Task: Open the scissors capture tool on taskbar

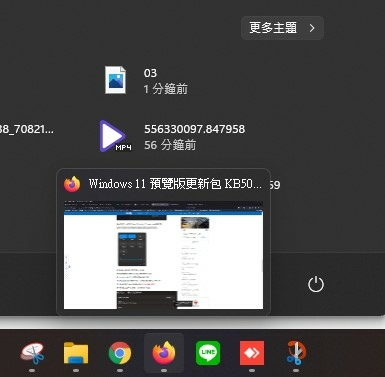Action: [x=296, y=353]
